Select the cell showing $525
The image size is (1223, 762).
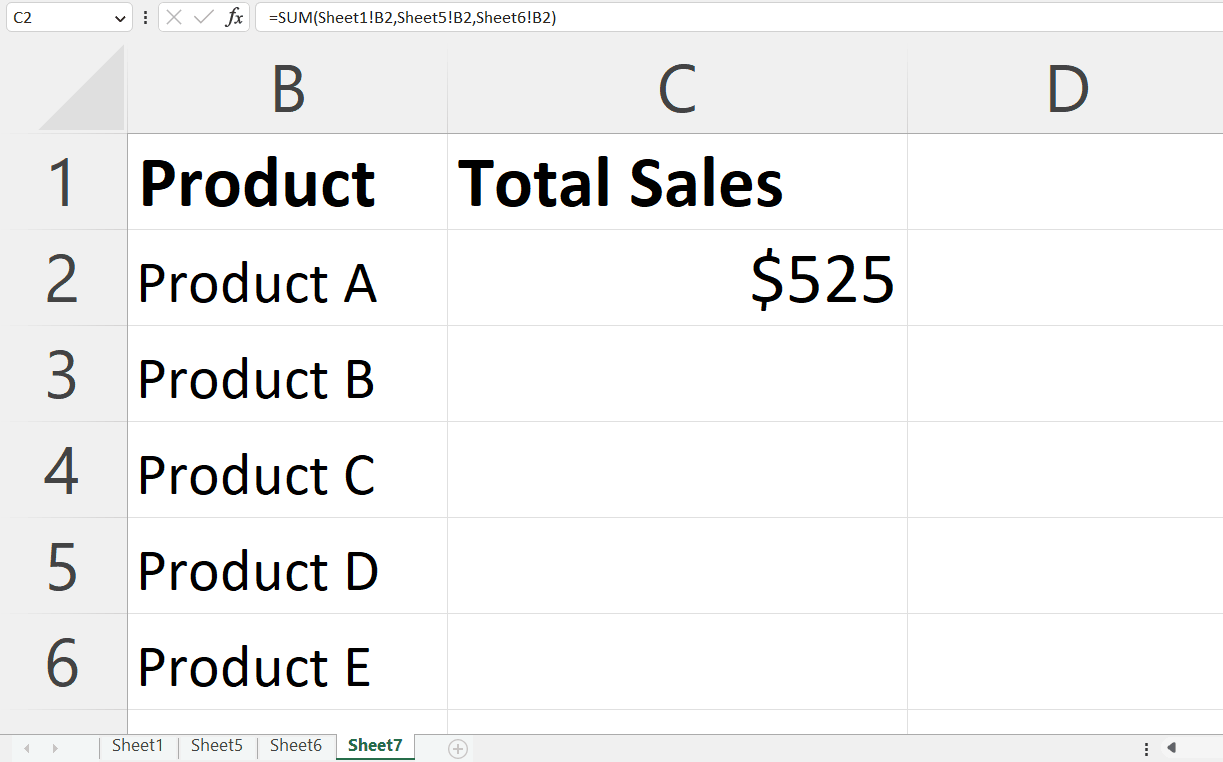click(676, 279)
